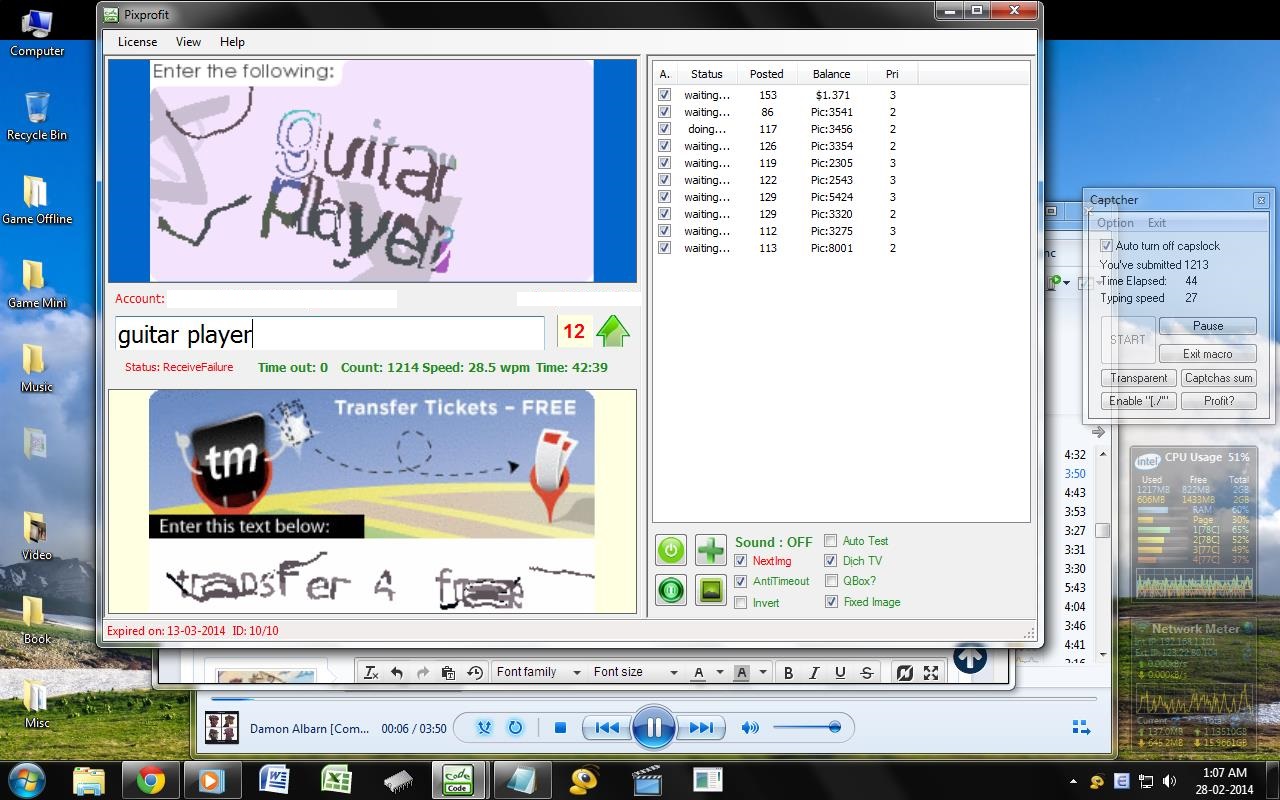Image resolution: width=1280 pixels, height=800 pixels.
Task: Click the green picture image icon
Action: coord(710,590)
